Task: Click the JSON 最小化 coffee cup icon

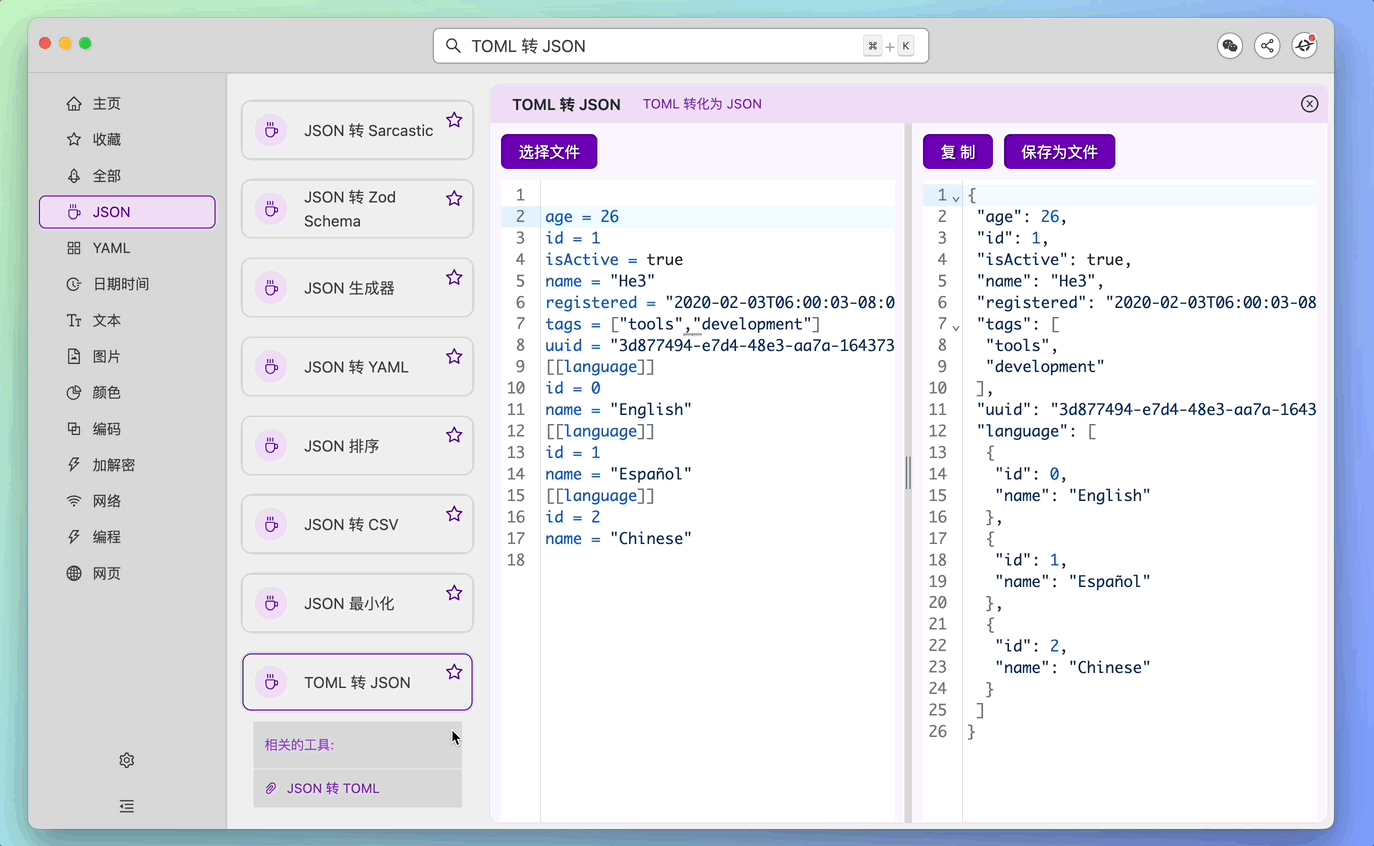Action: pos(271,603)
